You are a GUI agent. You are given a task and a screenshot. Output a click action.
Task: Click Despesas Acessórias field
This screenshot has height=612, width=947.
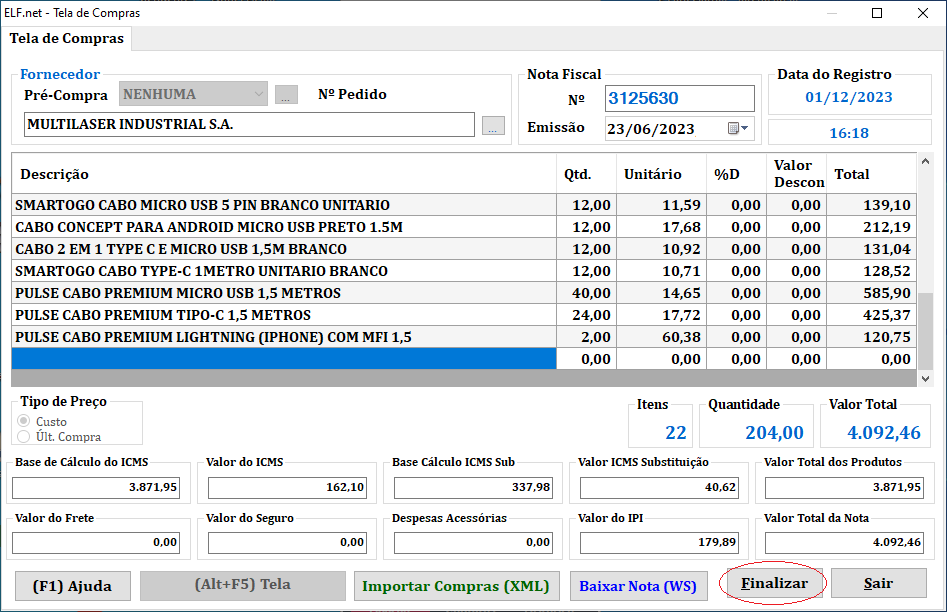click(474, 543)
